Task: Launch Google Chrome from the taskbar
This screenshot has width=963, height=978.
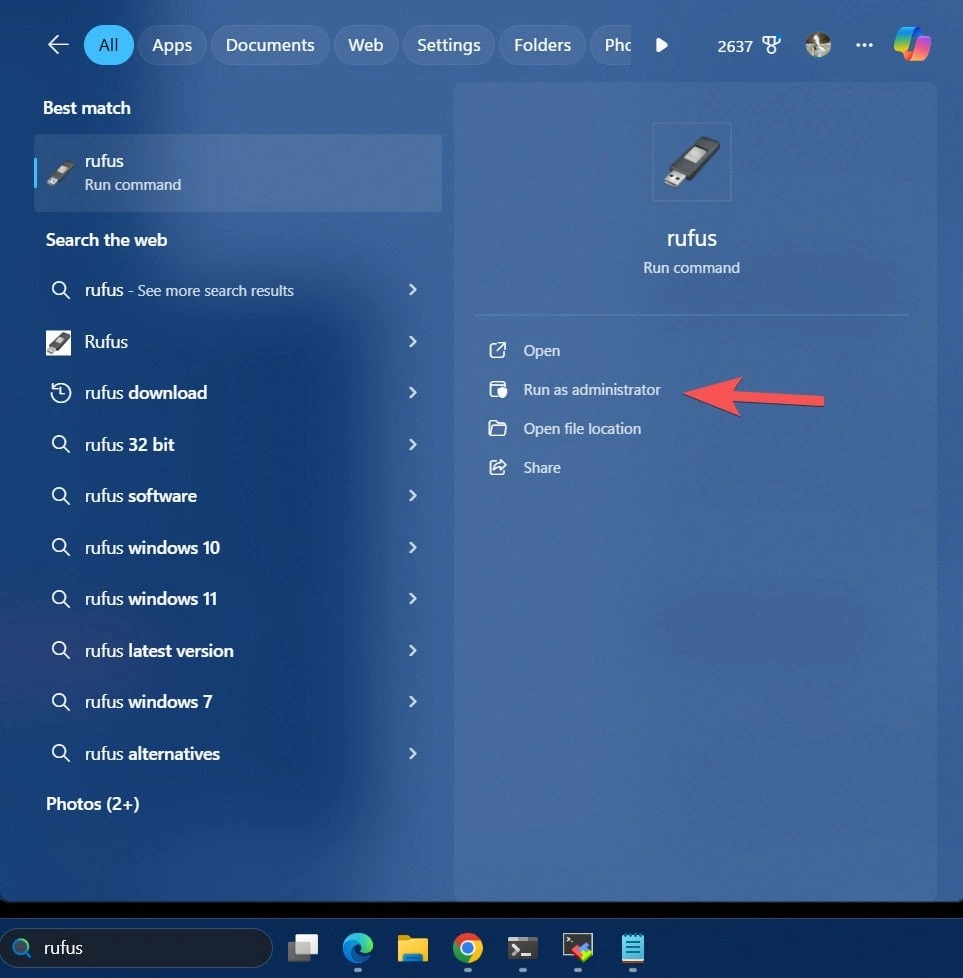Action: tap(468, 948)
